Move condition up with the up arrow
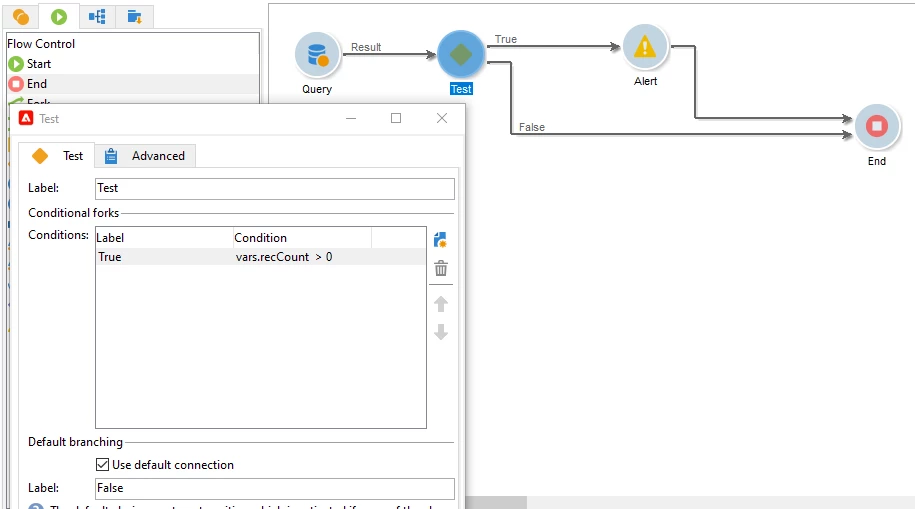The width and height of the screenshot is (915, 509). tap(441, 304)
